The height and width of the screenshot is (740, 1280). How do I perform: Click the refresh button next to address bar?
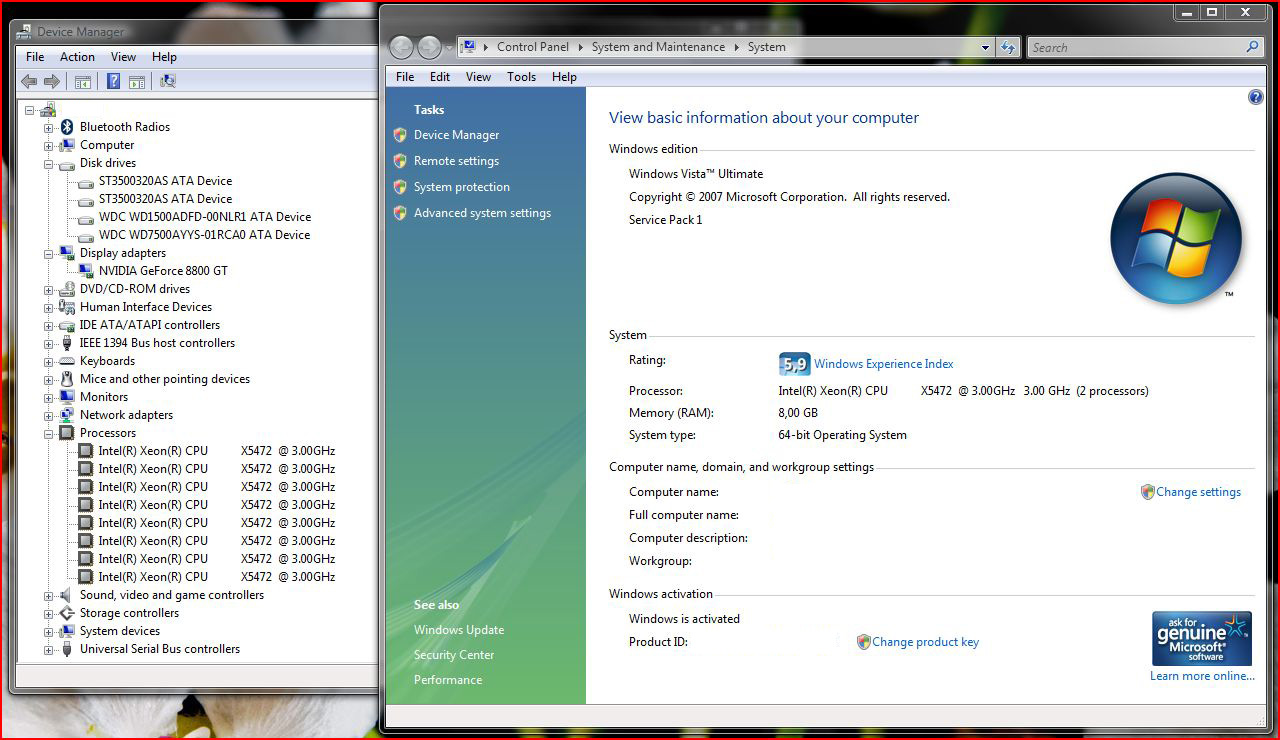pyautogui.click(x=1007, y=47)
